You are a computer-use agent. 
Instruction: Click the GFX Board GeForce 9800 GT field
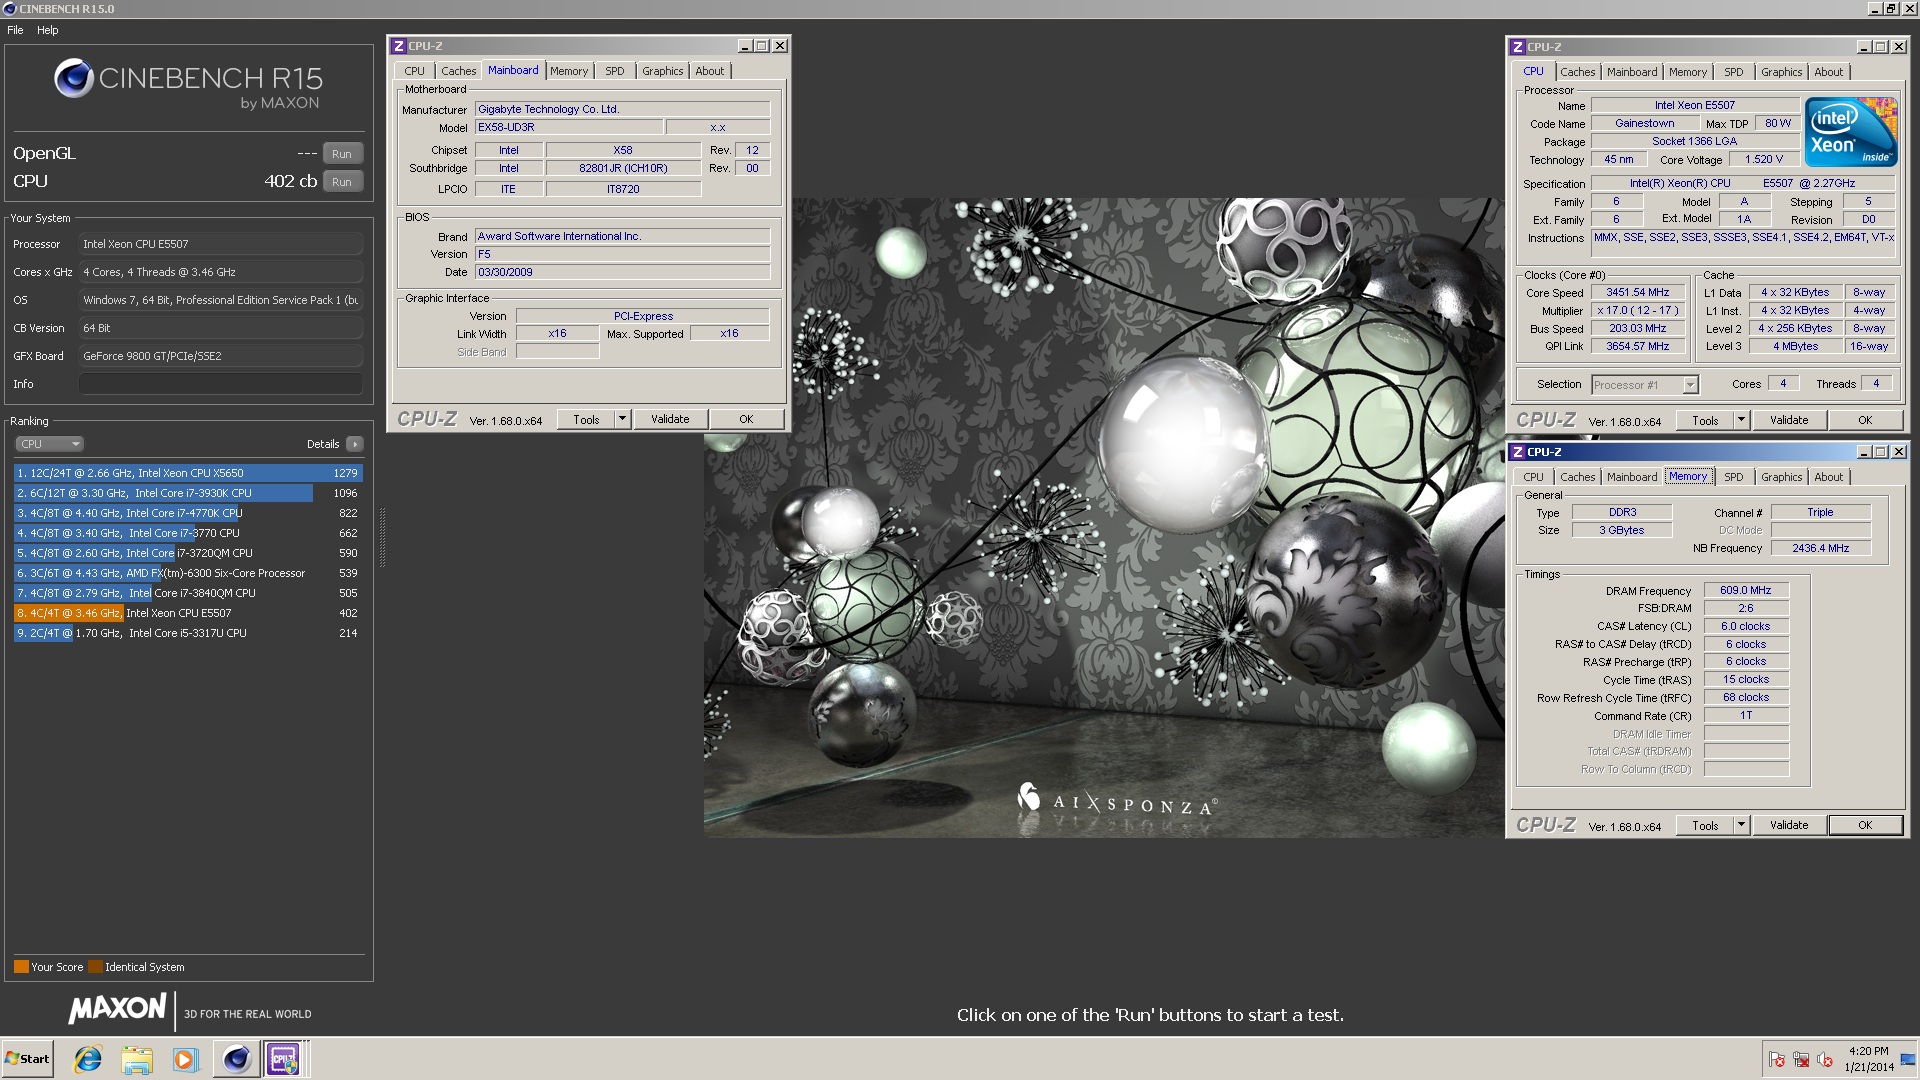tap(221, 356)
